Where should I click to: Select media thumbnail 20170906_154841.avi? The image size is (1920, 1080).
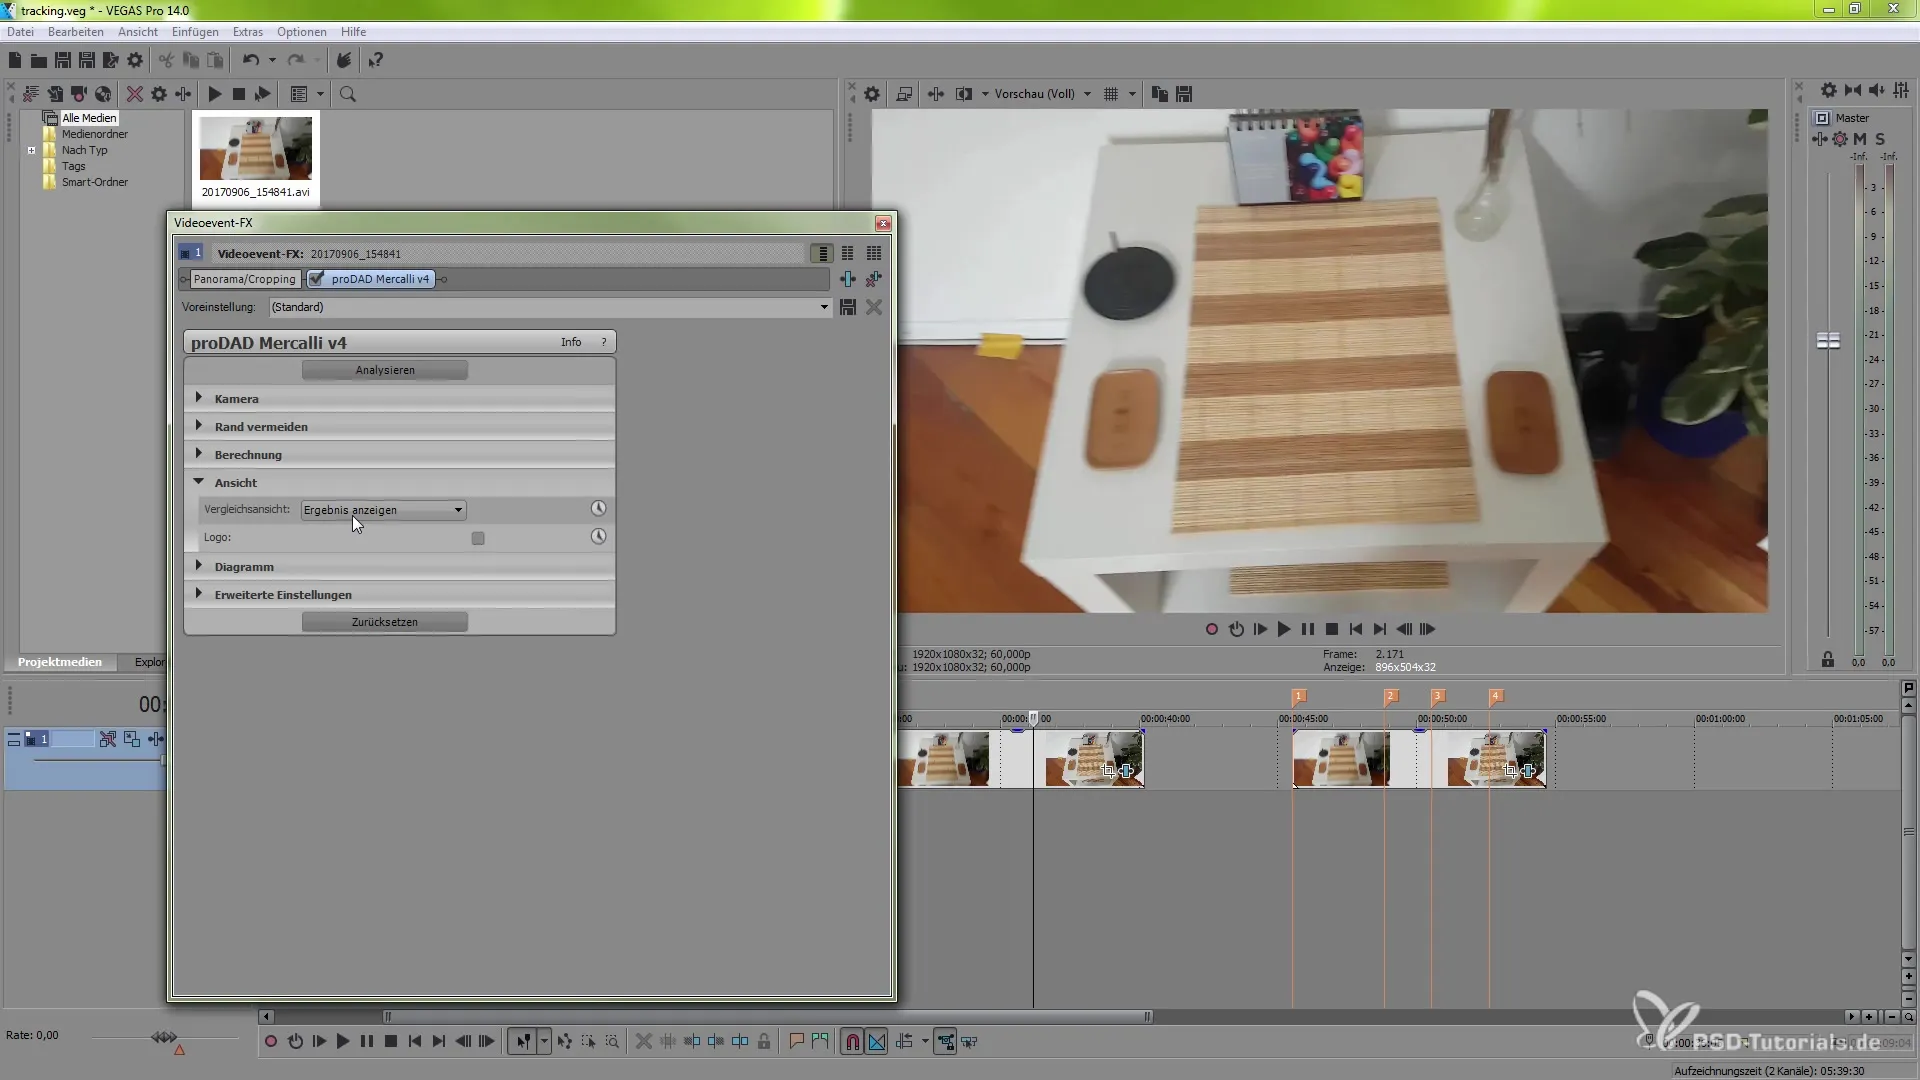pyautogui.click(x=256, y=157)
